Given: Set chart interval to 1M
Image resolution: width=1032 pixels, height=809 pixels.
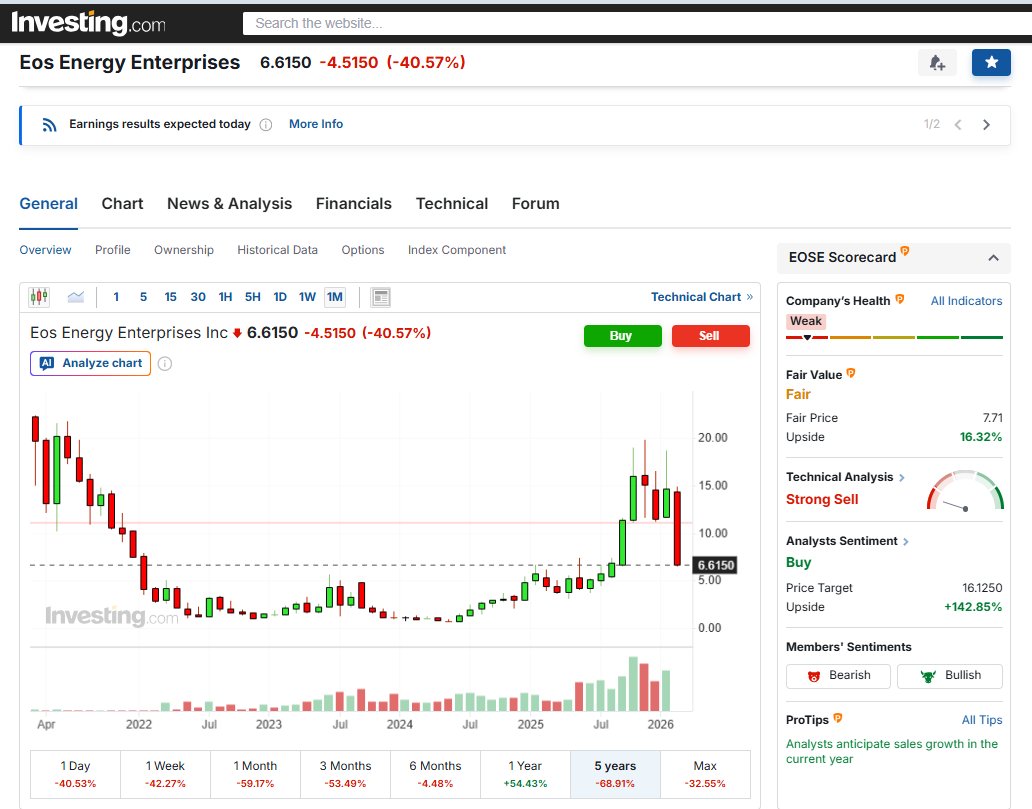Looking at the screenshot, I should pos(334,297).
